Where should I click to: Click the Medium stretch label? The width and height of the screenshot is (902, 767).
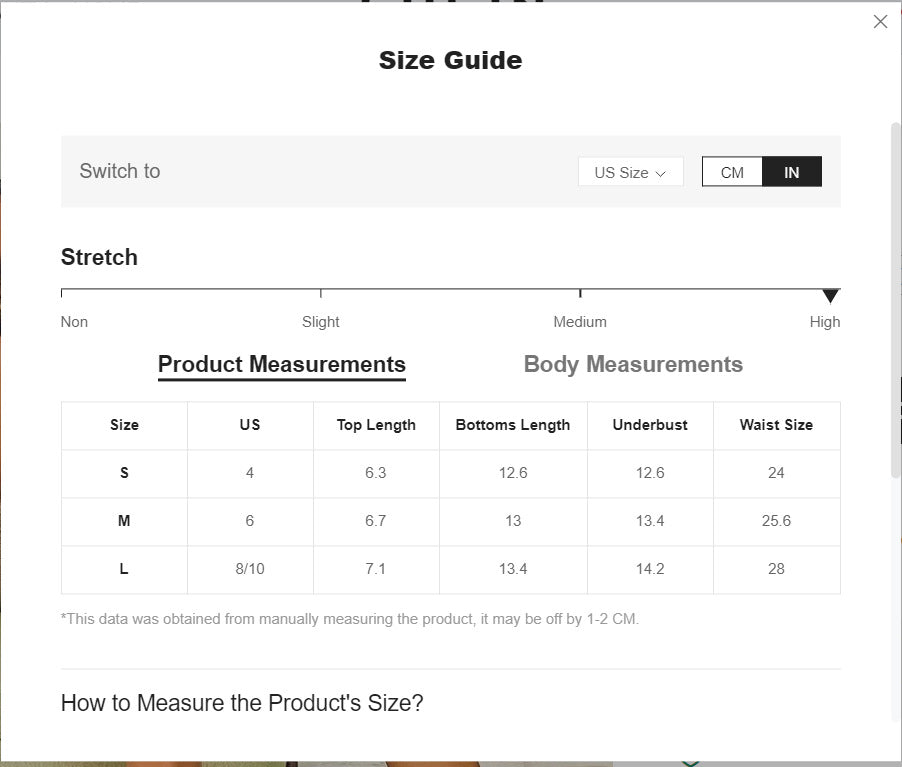point(580,322)
